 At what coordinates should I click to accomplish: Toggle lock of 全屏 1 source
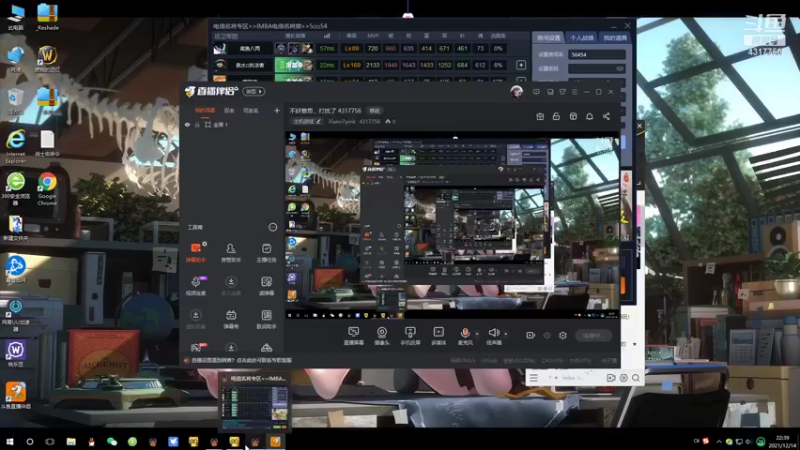197,124
